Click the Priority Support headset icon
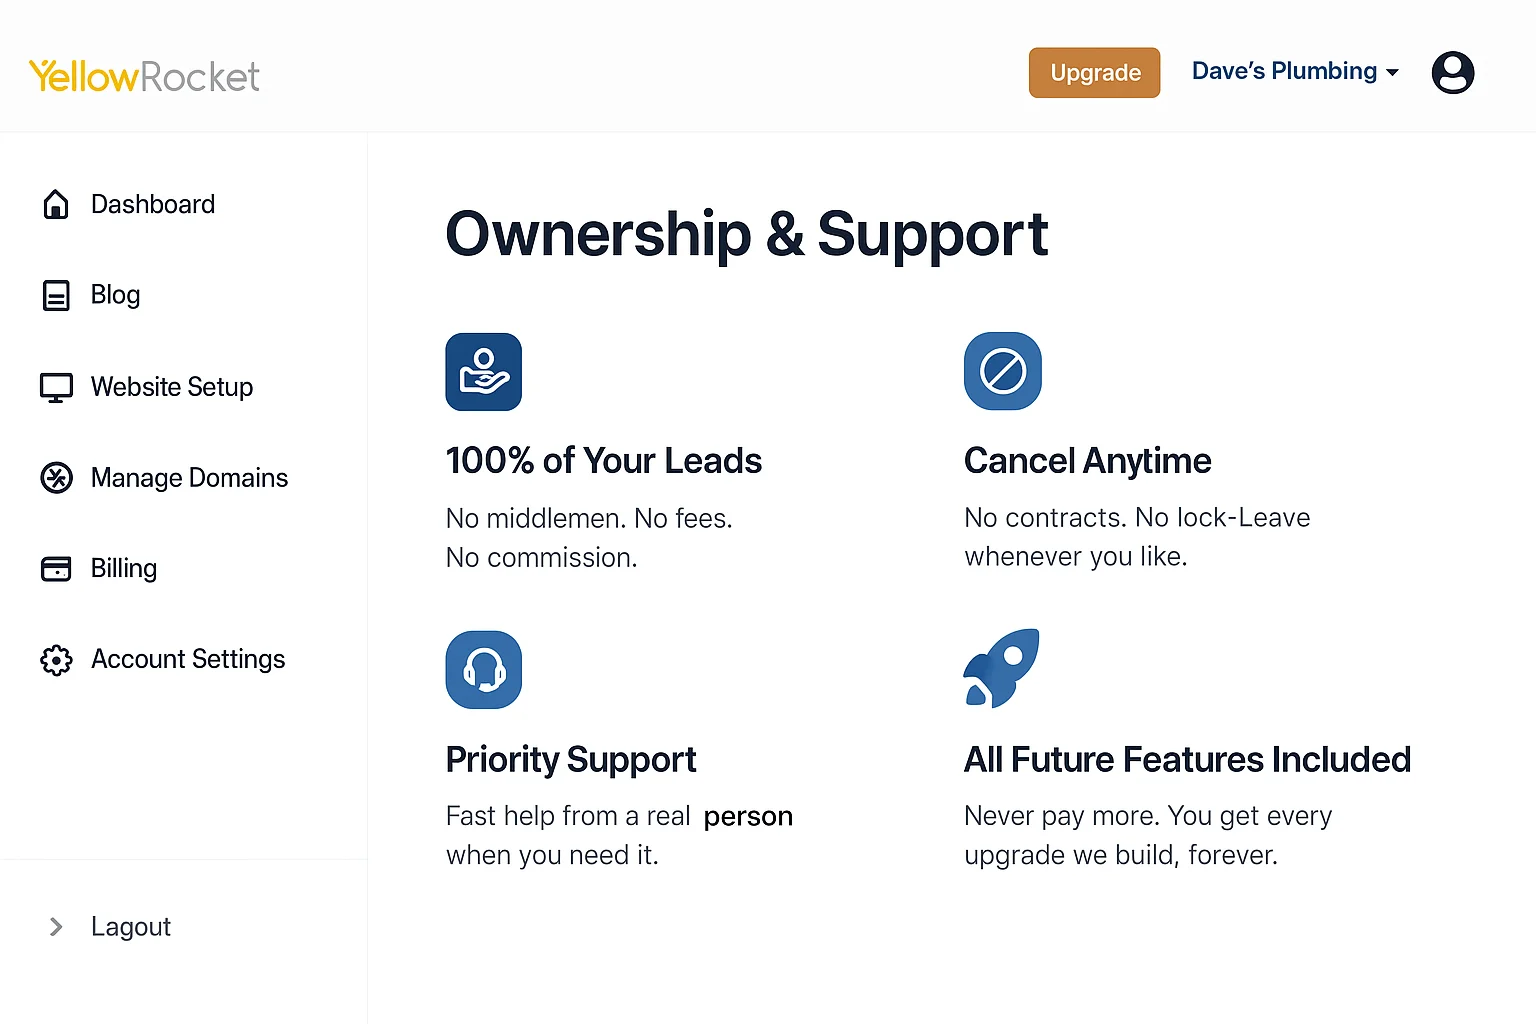Screen dimensions: 1536x1024 [x=484, y=670]
